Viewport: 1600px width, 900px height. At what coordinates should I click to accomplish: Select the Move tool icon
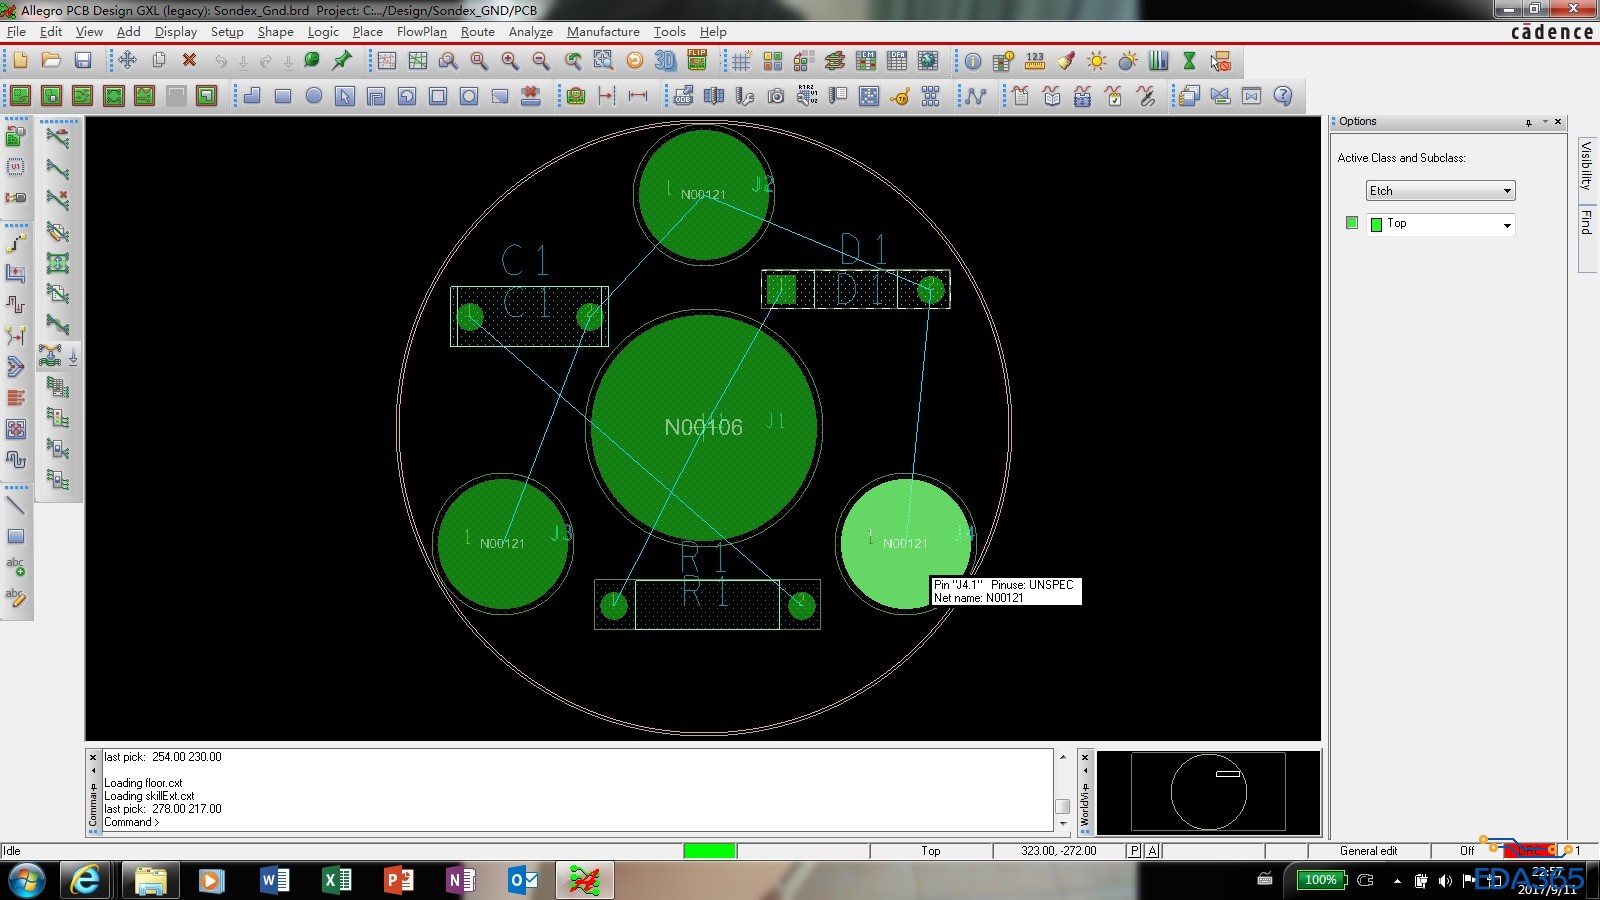[128, 61]
